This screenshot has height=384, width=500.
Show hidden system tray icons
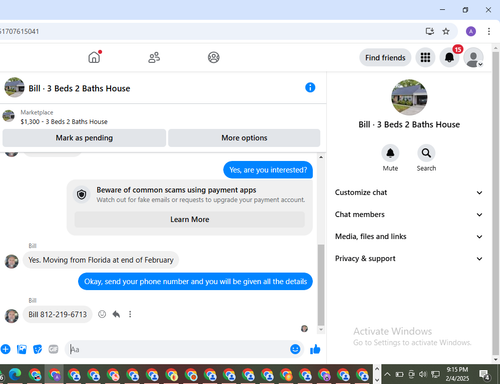[x=387, y=374]
